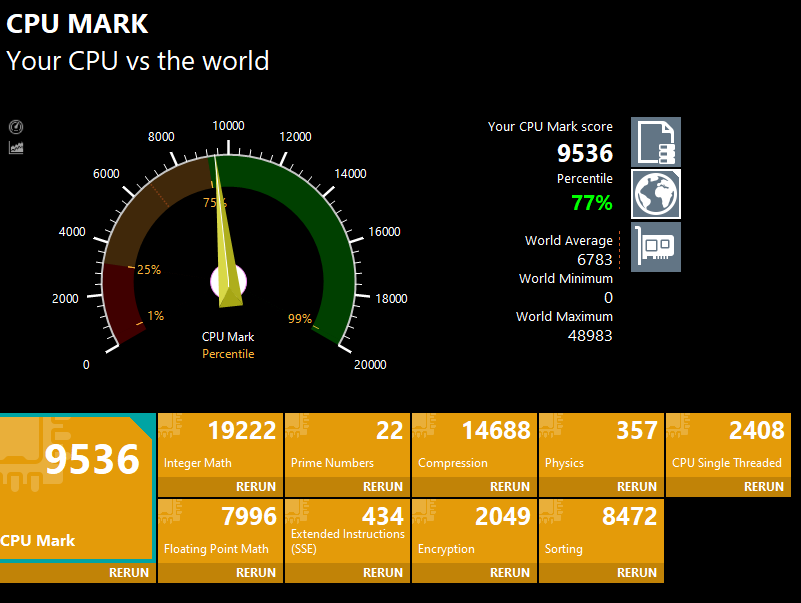The image size is (801, 603).
Task: Rerun the Prime Numbers test
Action: click(383, 487)
